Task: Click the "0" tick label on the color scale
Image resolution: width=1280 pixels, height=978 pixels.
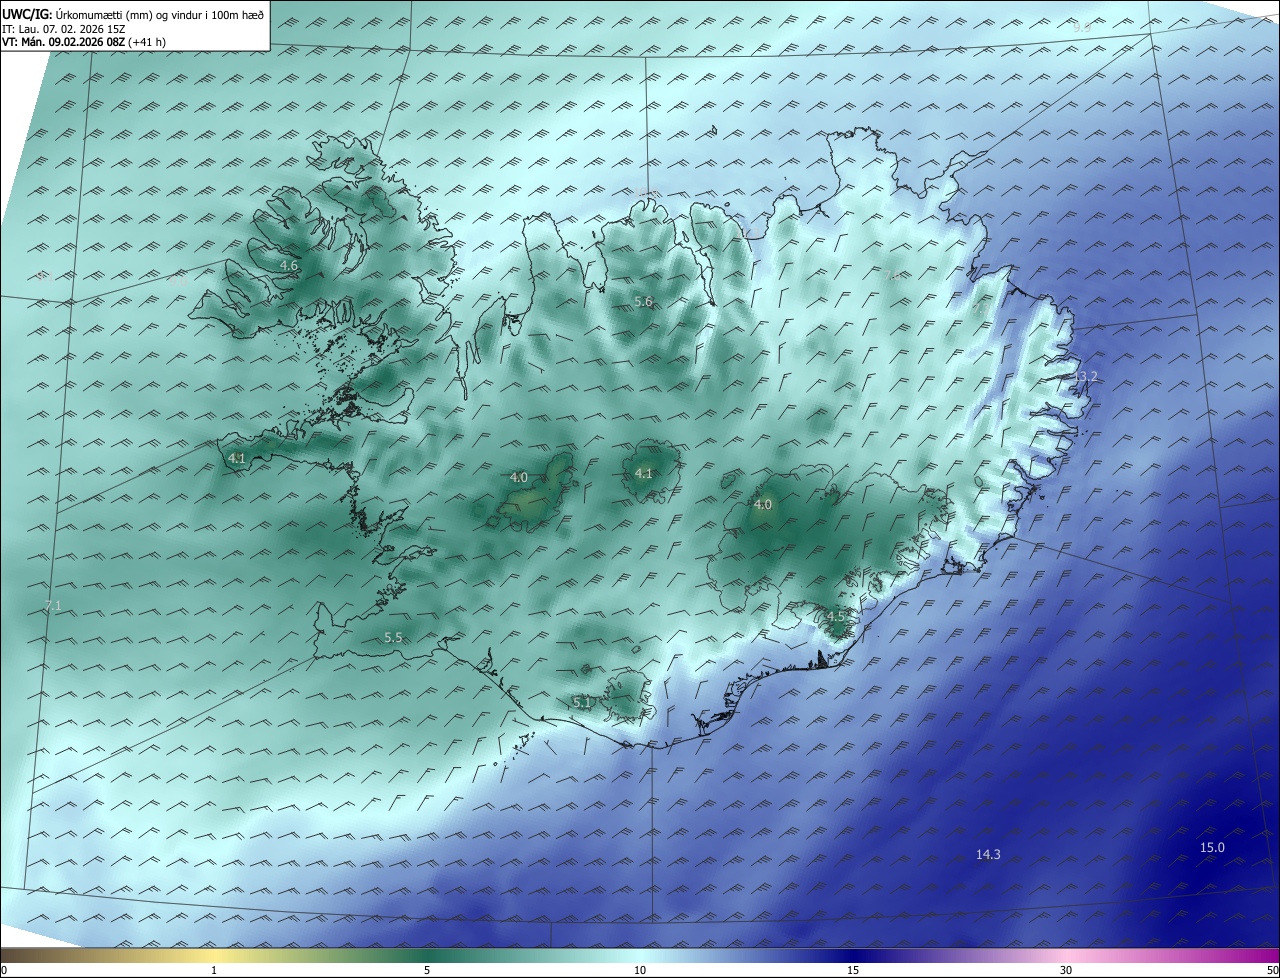Action: pyautogui.click(x=4, y=970)
